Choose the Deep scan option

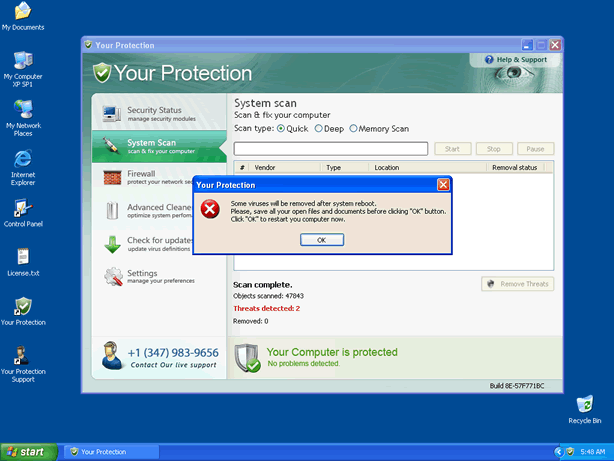[319, 129]
